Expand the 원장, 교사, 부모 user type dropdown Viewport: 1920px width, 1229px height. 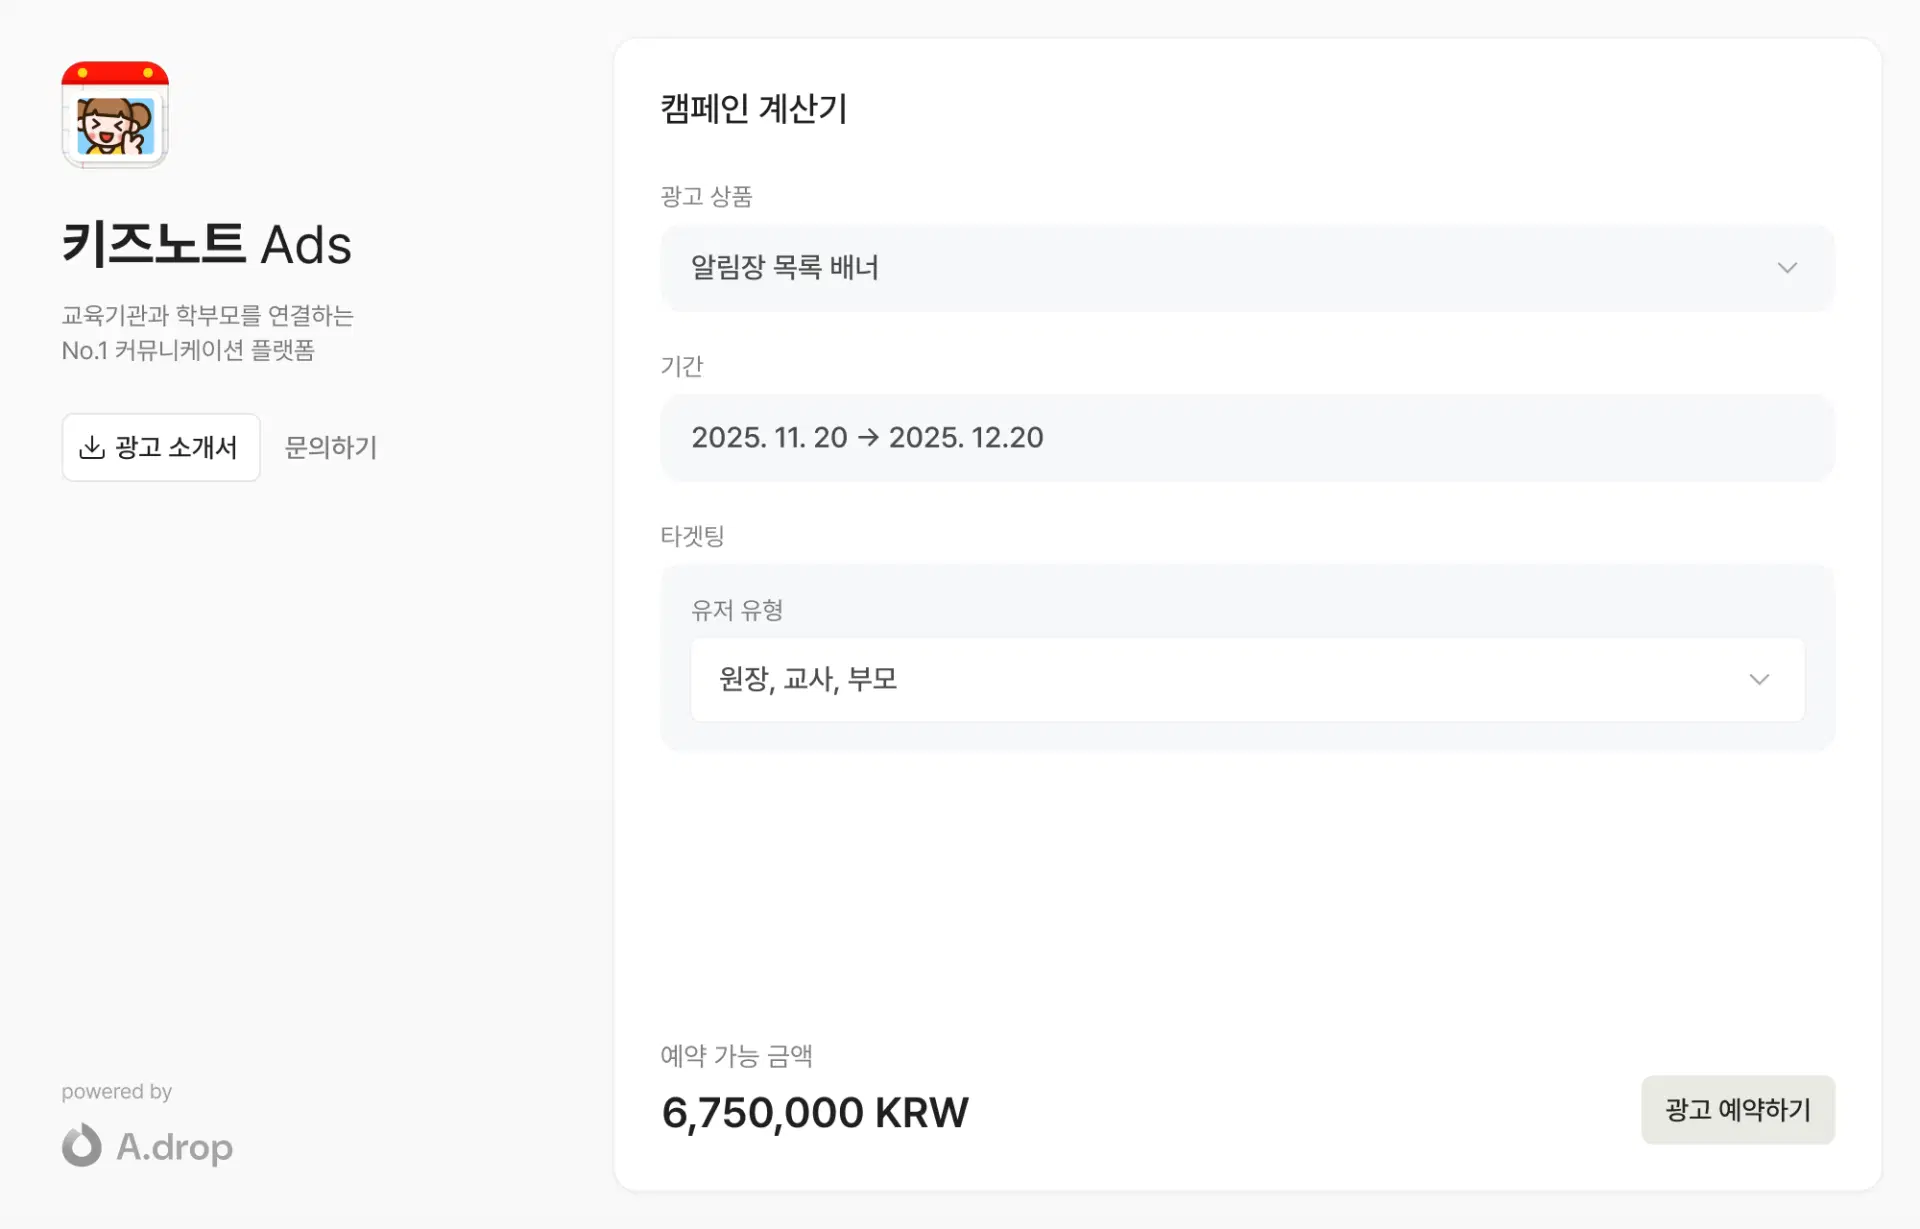1246,680
